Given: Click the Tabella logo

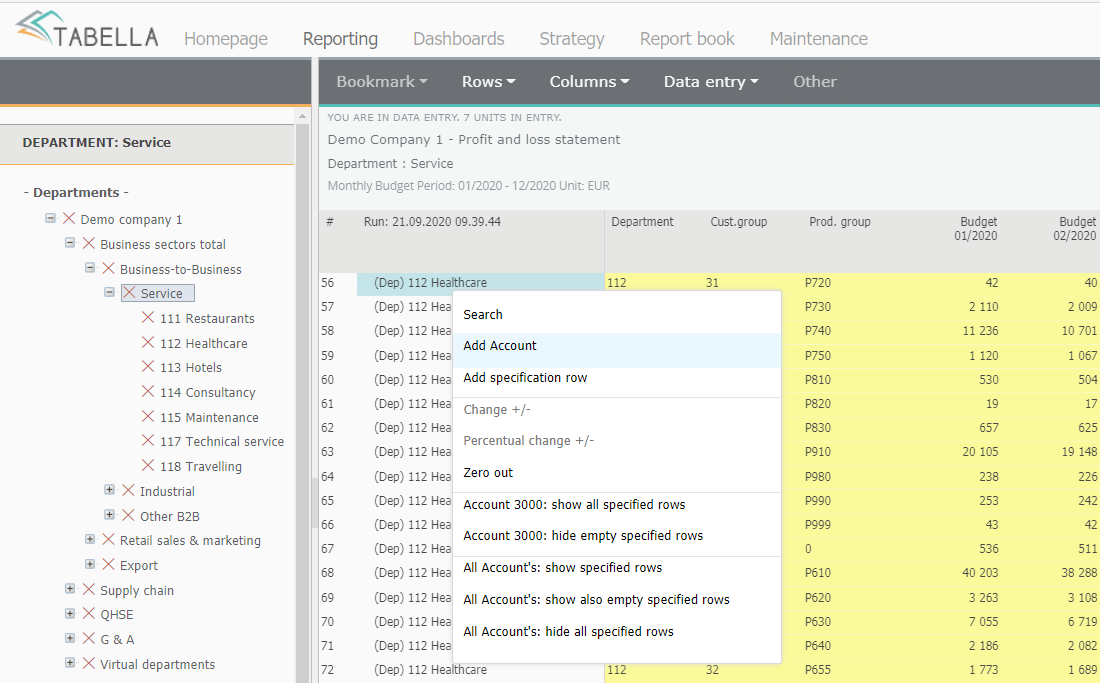Looking at the screenshot, I should coord(87,29).
